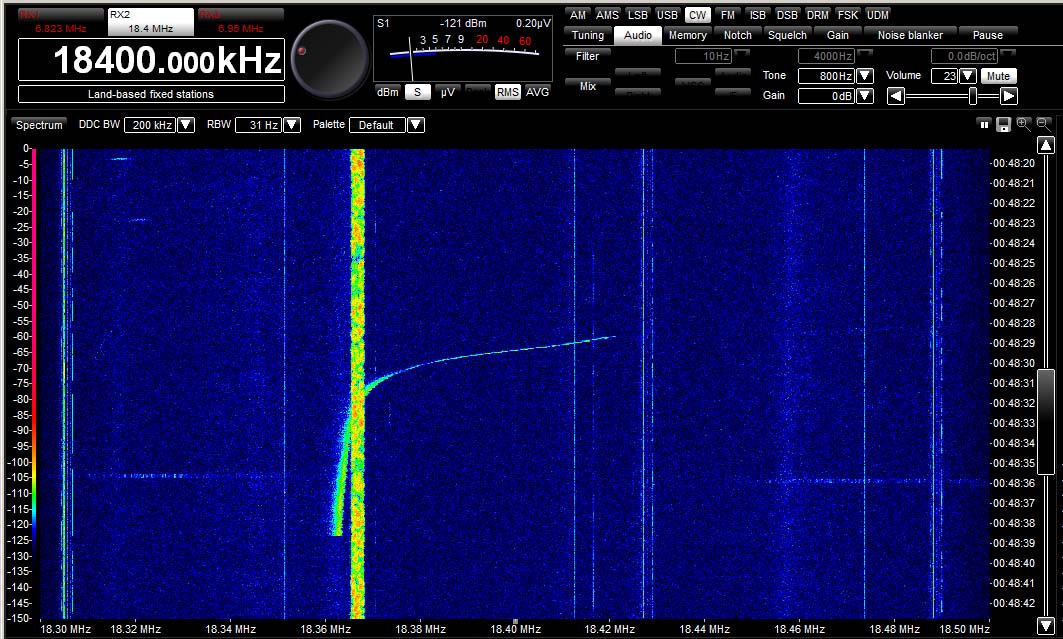1063x639 pixels.
Task: Open Volume value dropdown
Action: (968, 76)
